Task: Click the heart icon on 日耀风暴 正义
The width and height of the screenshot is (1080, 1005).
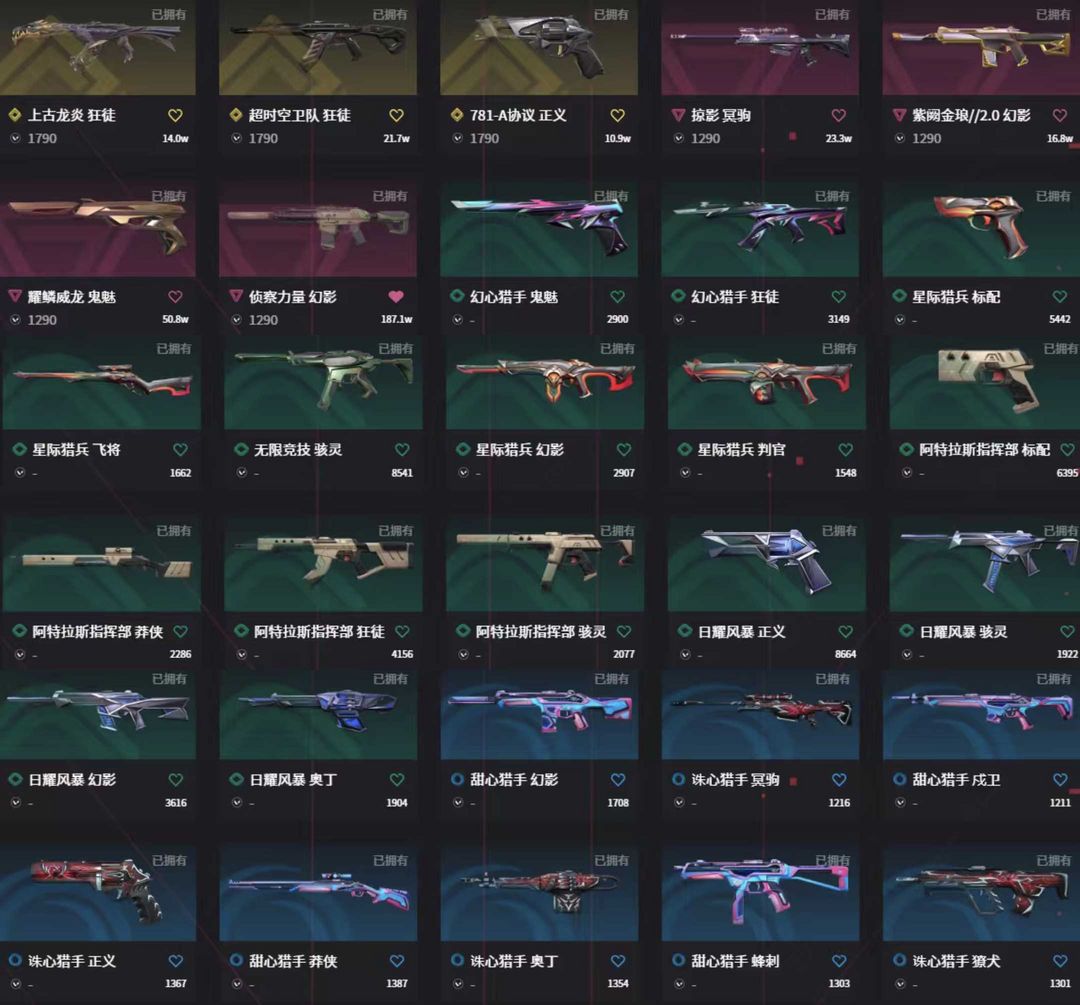Action: 846,632
